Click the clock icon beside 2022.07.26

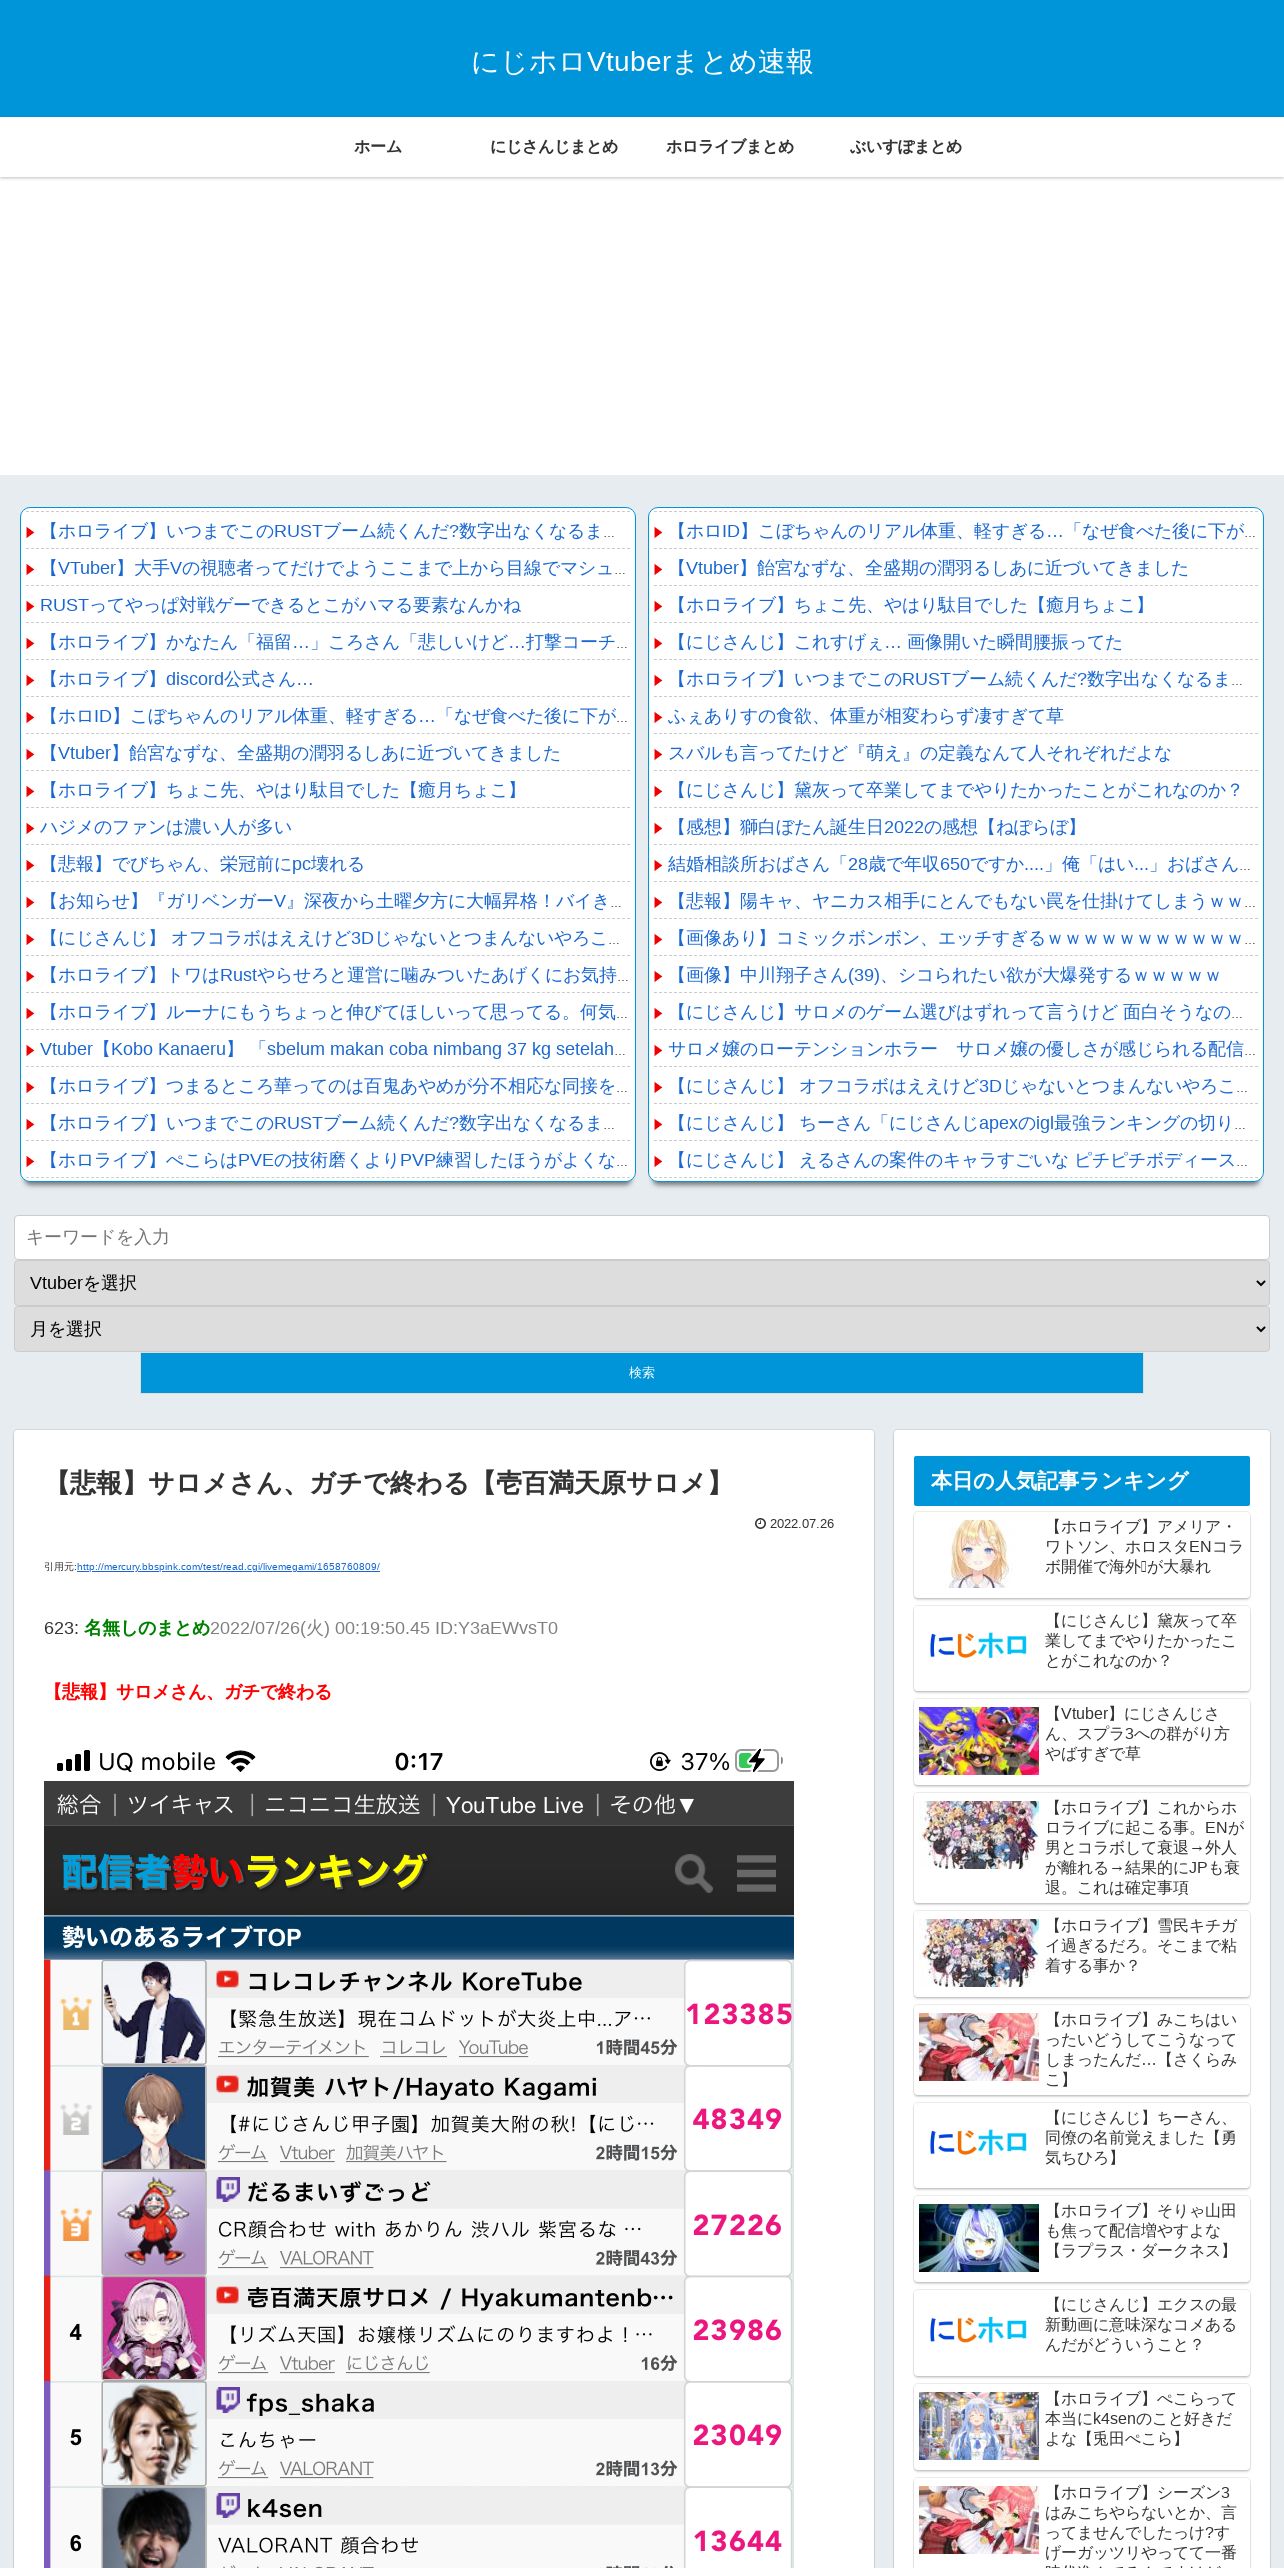[760, 1524]
